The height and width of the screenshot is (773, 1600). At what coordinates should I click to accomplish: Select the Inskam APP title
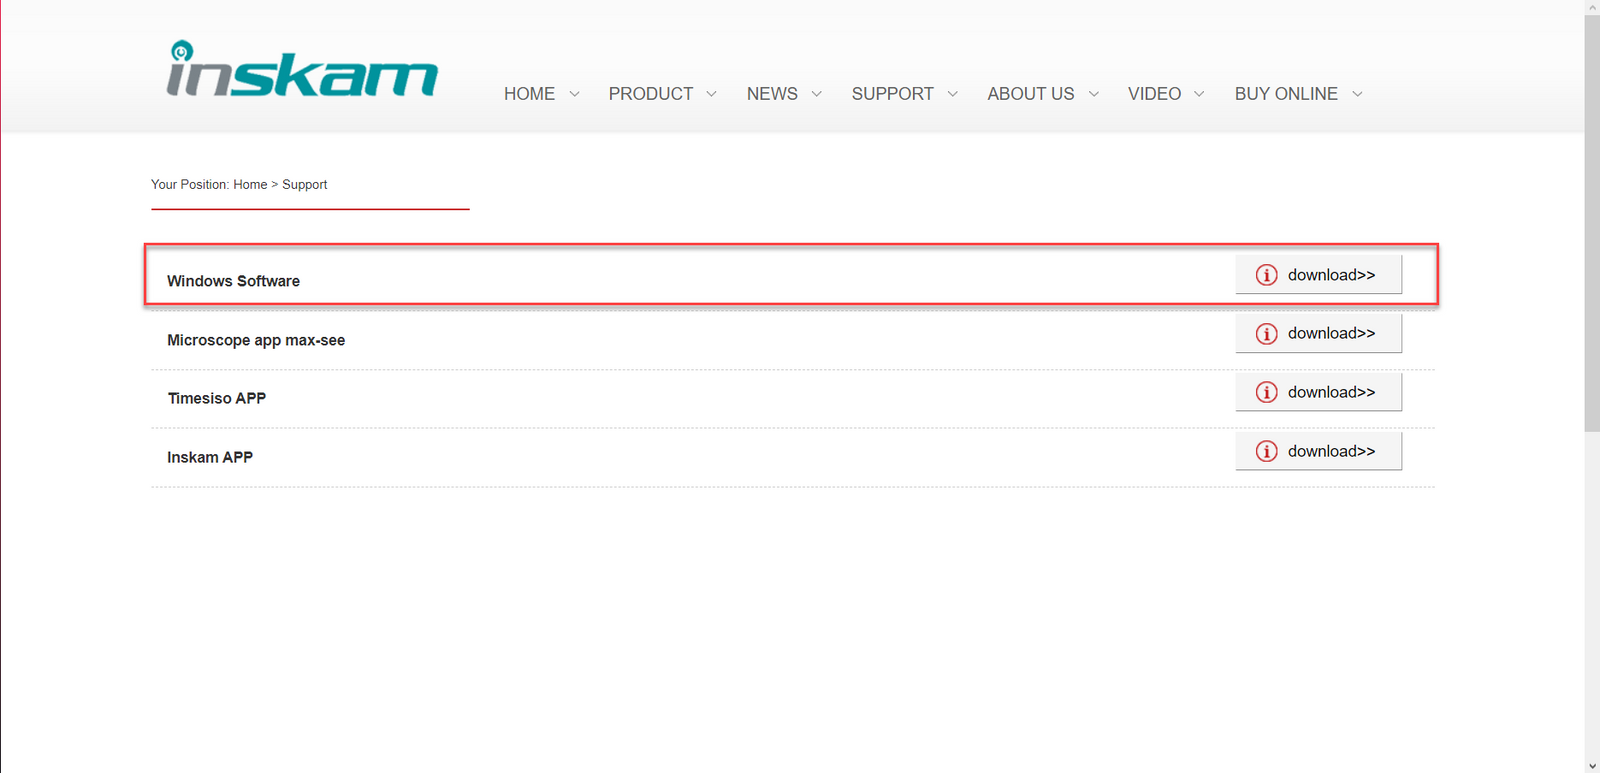210,457
